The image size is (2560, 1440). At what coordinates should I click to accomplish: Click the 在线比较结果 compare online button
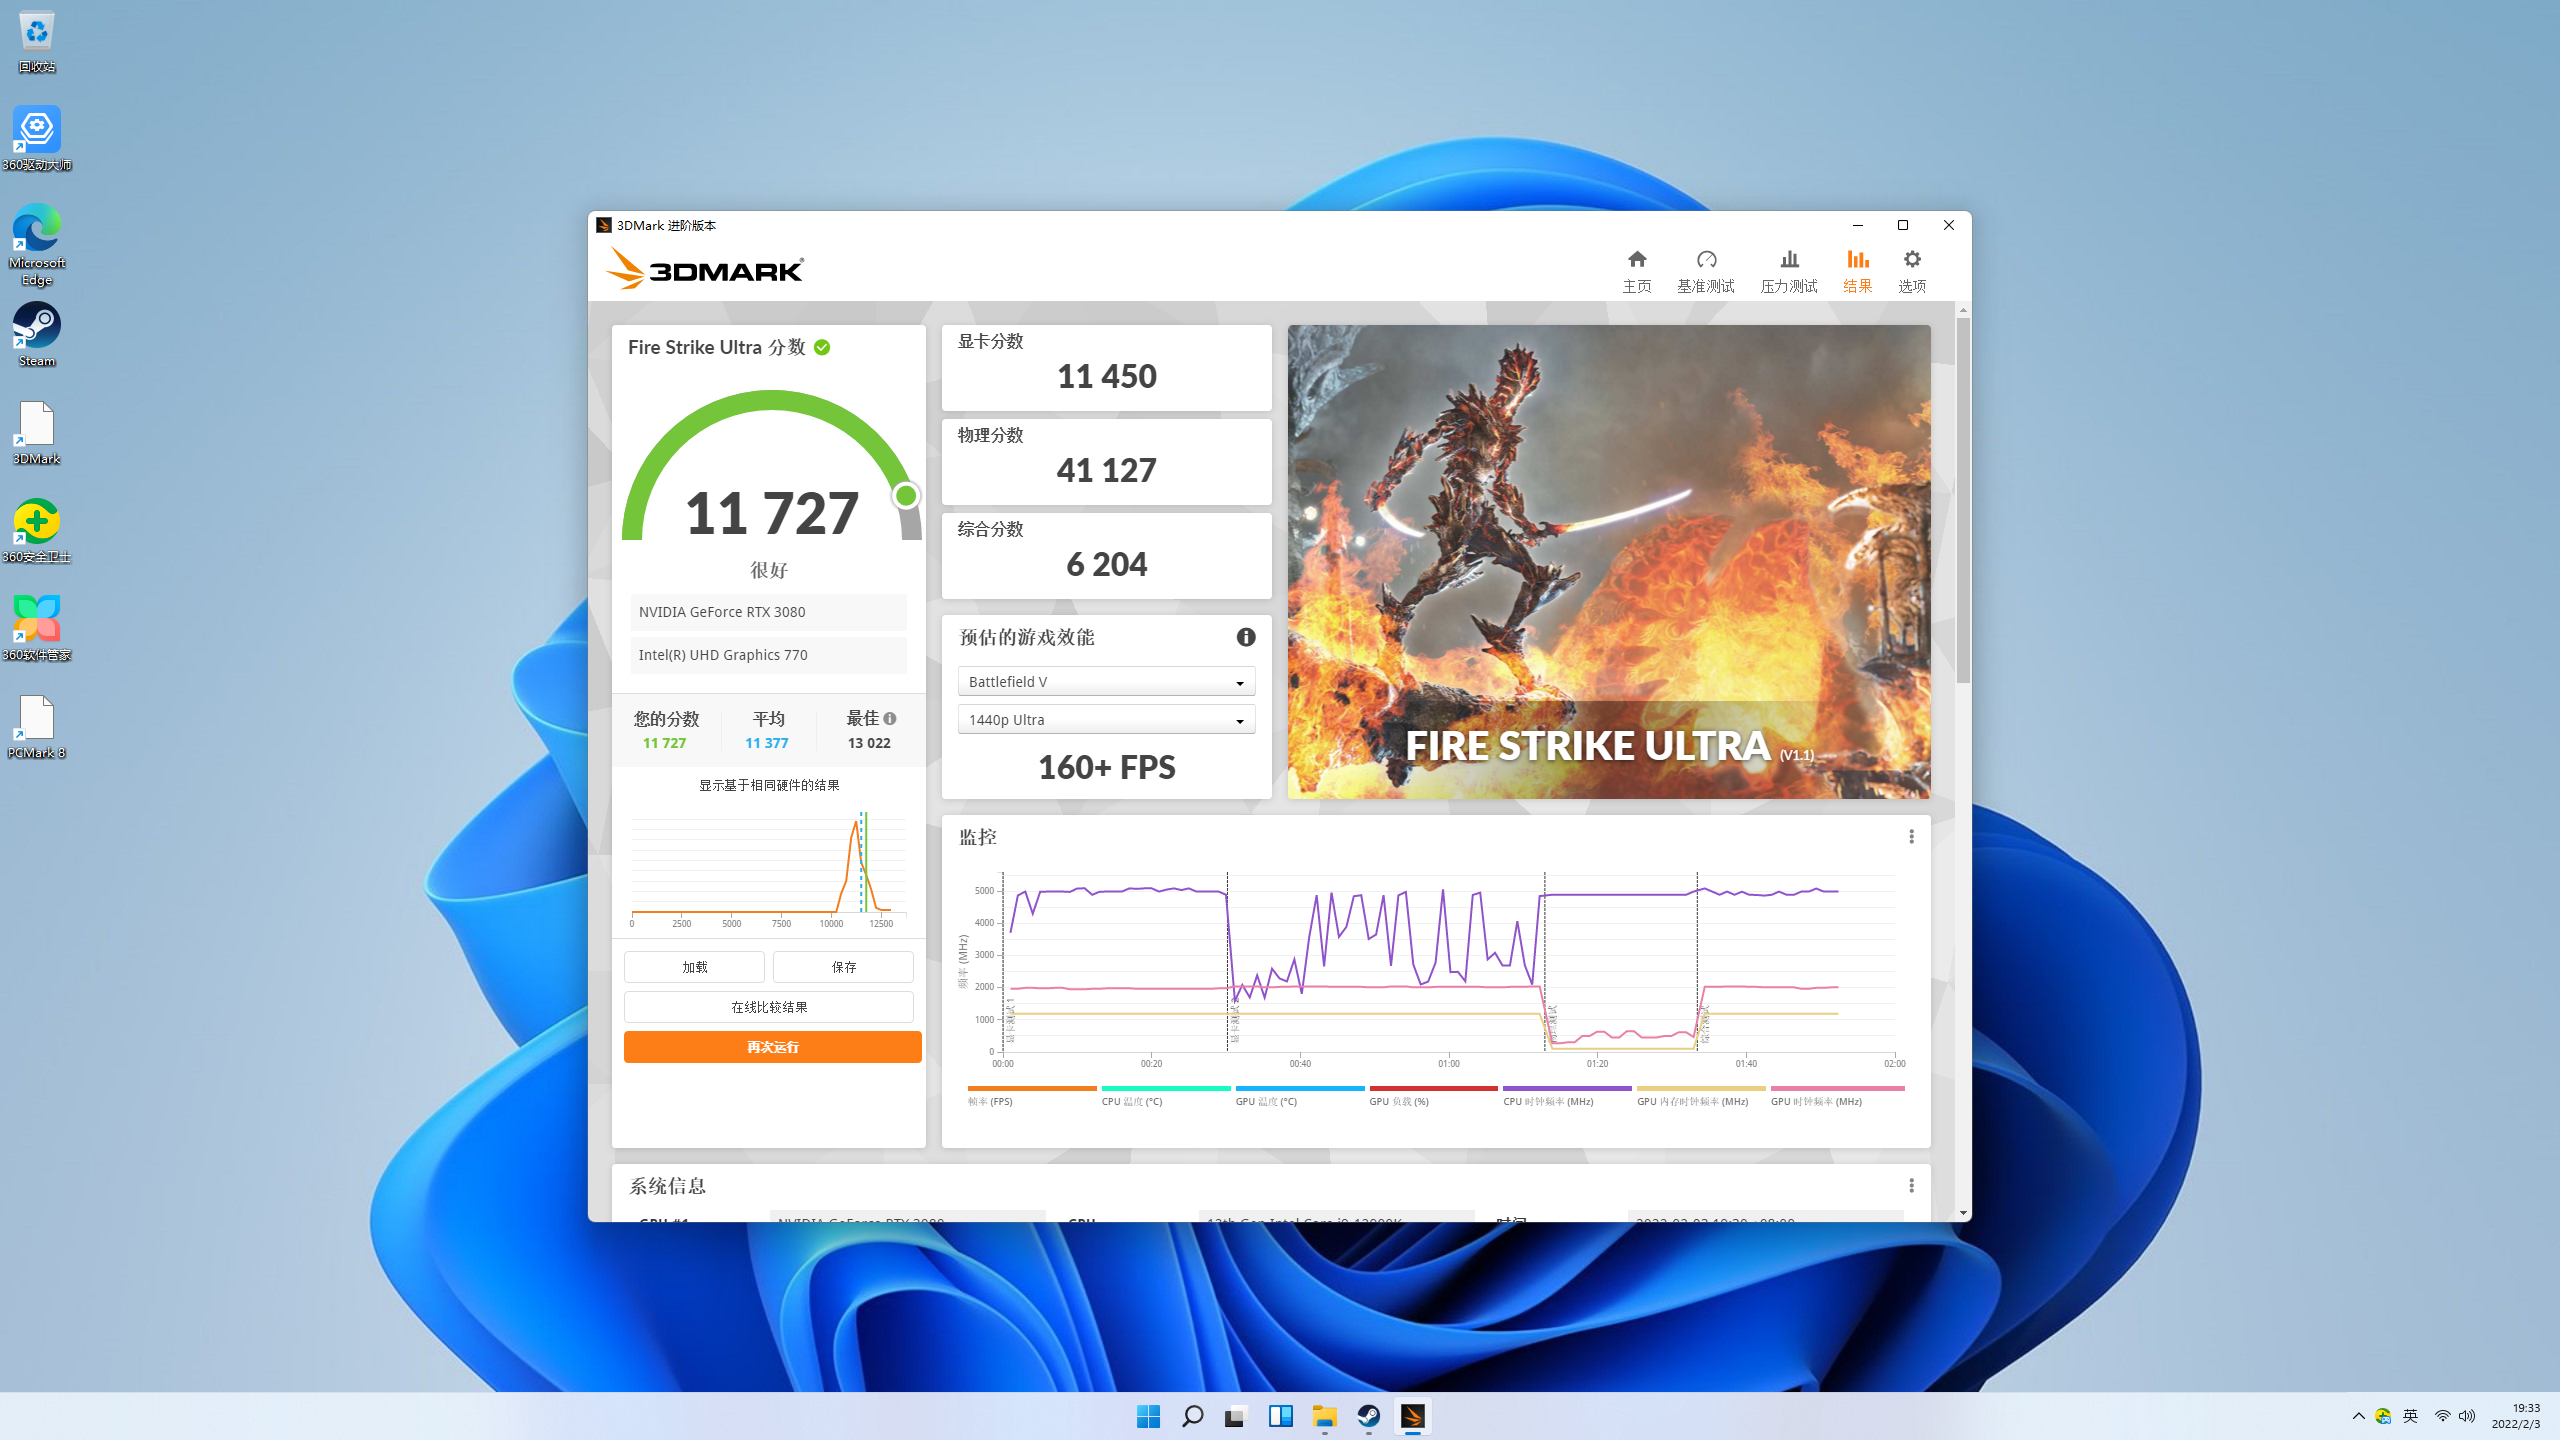tap(768, 1007)
